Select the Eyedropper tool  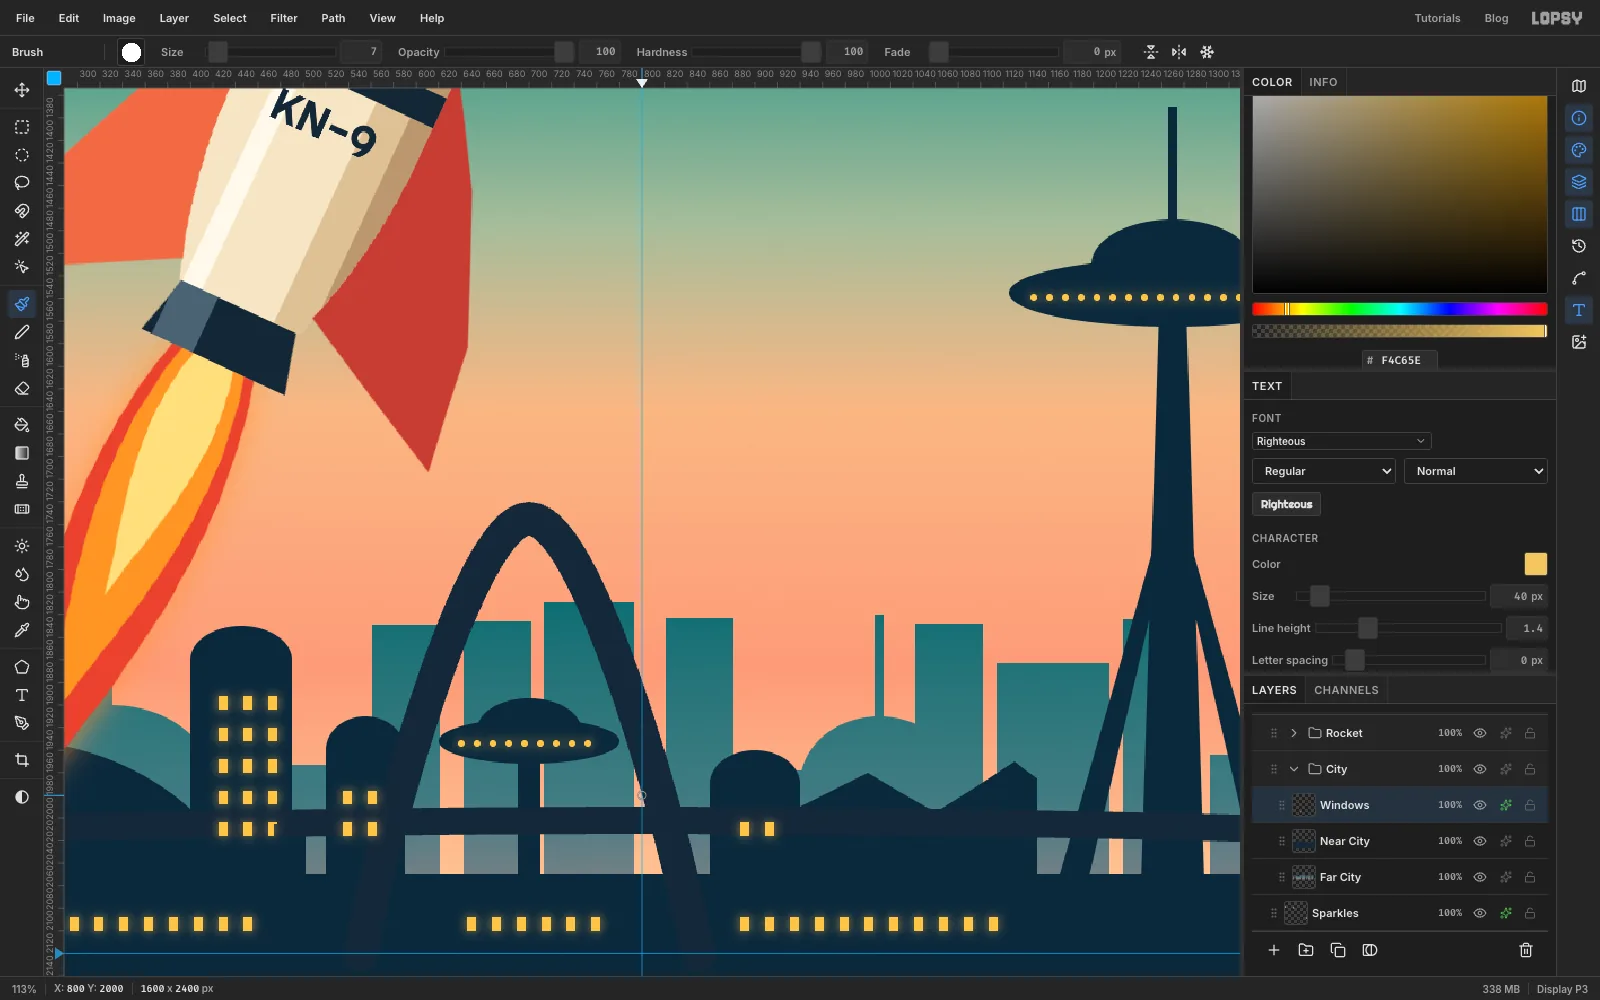22,630
